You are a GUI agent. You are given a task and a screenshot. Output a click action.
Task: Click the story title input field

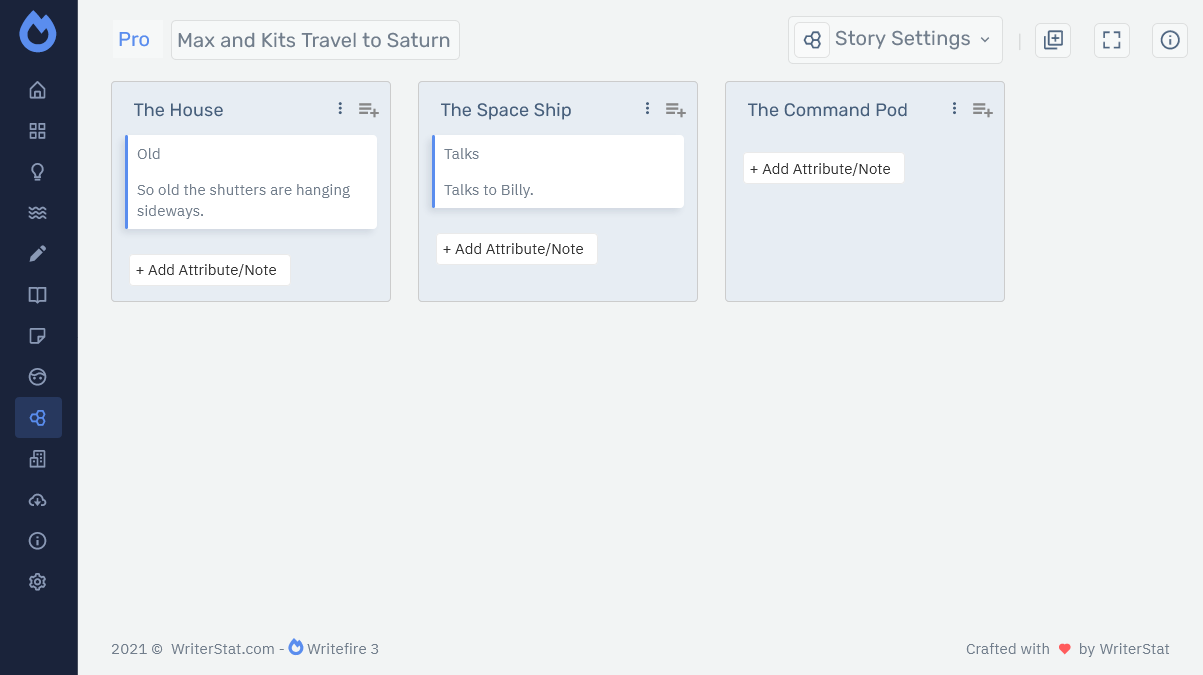point(314,40)
